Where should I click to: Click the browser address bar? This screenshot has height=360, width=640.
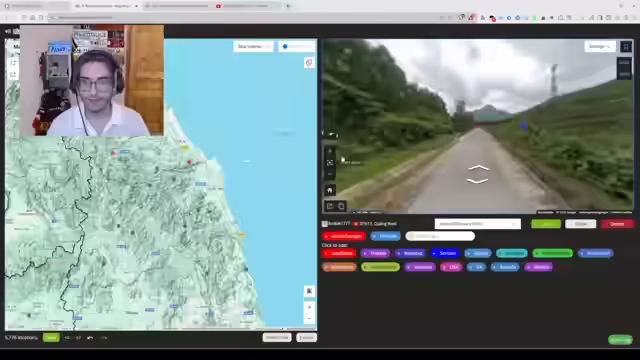pos(245,18)
